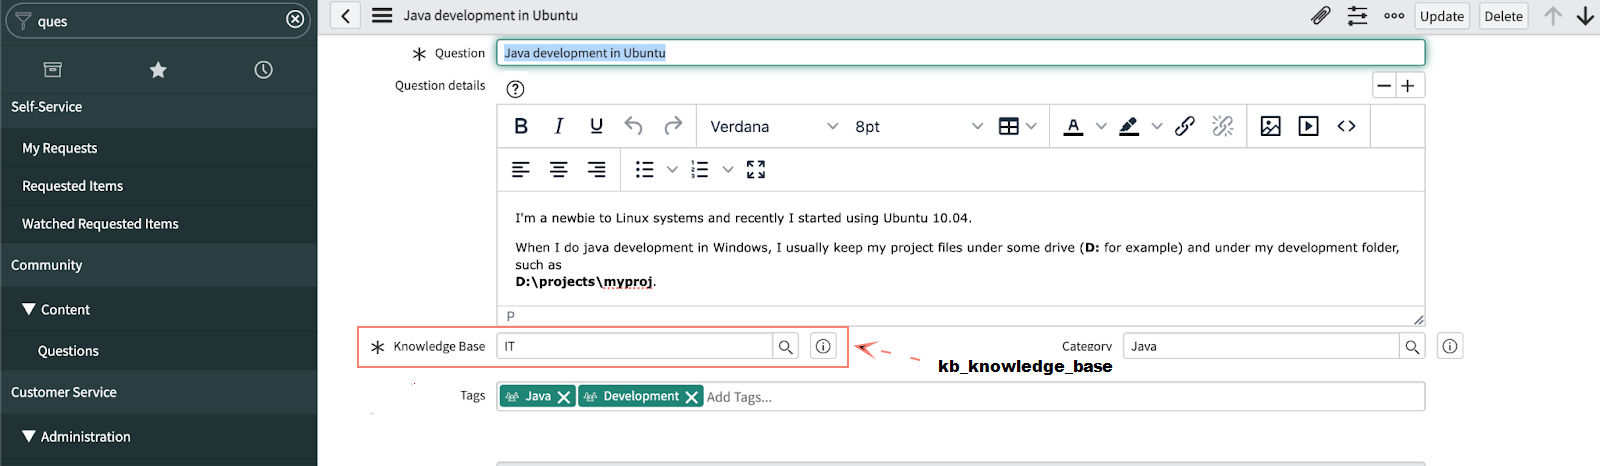
Task: Toggle underline formatting
Action: tap(596, 126)
